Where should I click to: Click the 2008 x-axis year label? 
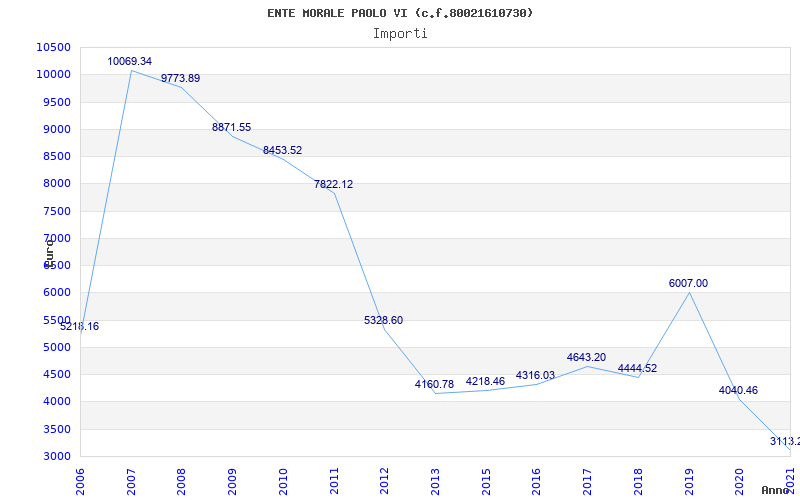point(182,482)
